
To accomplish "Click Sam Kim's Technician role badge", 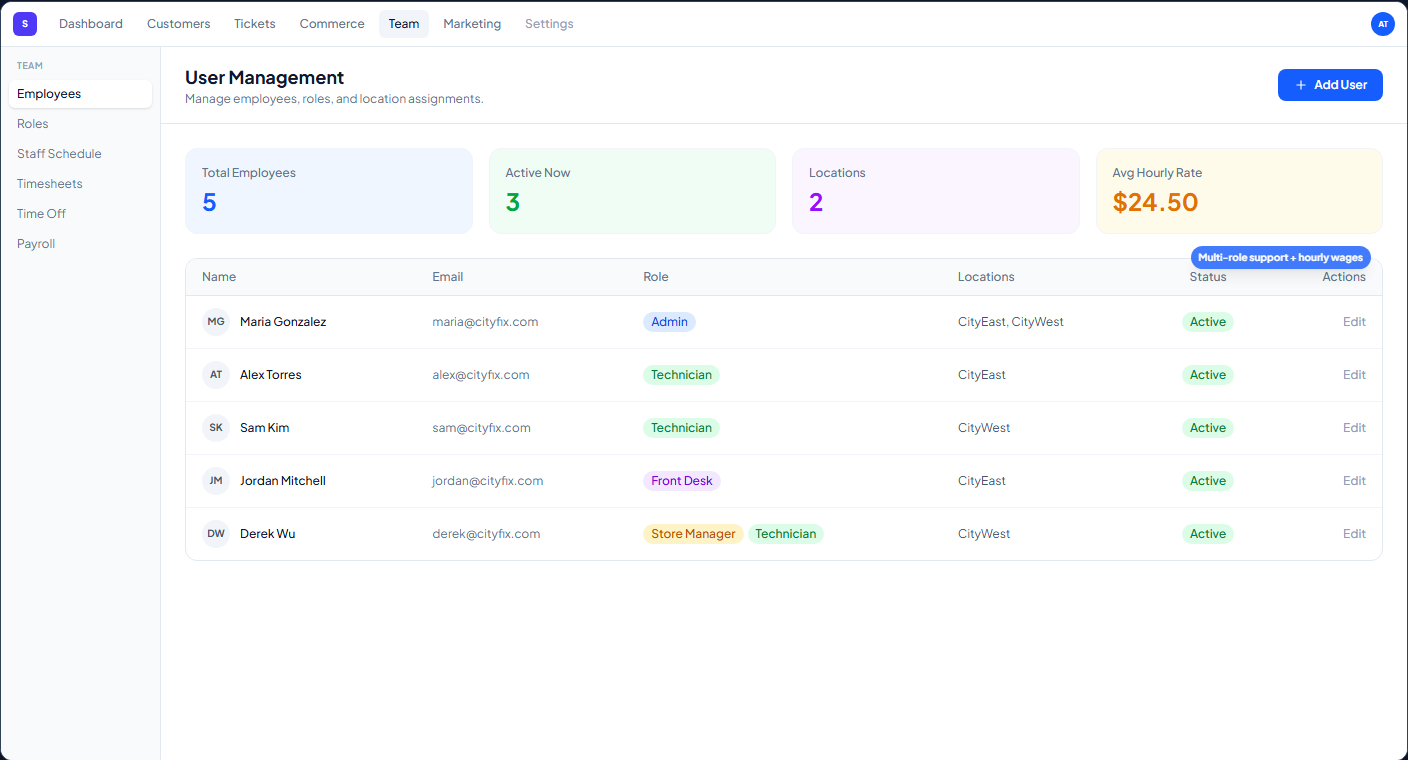I will click(x=681, y=428).
